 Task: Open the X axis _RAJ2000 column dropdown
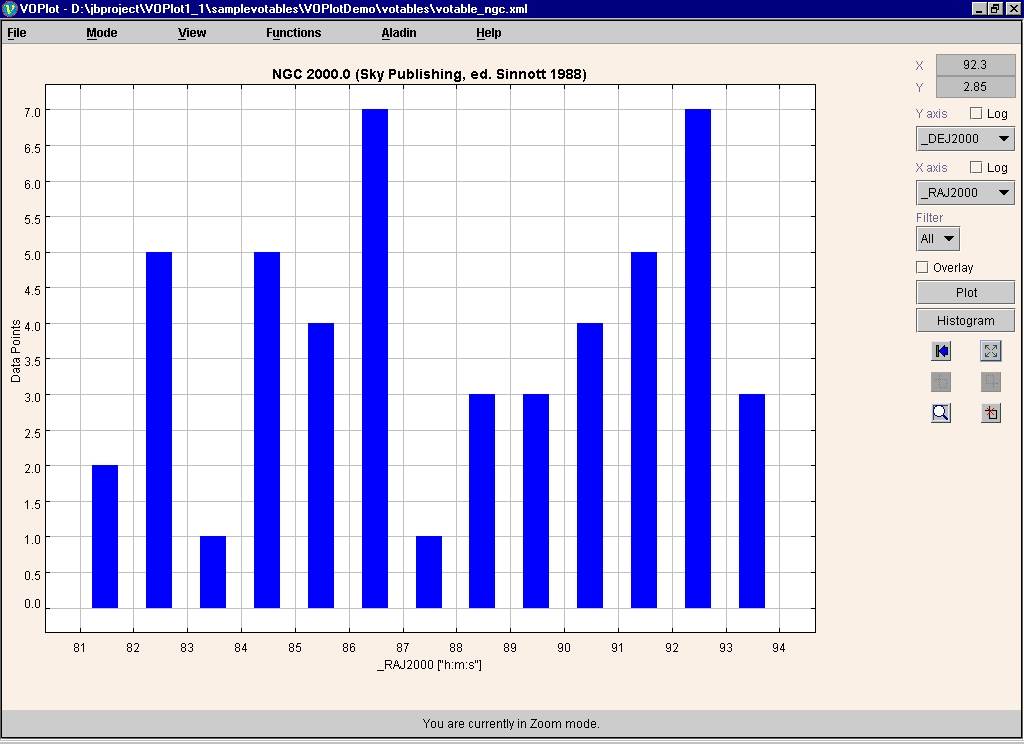[x=965, y=193]
